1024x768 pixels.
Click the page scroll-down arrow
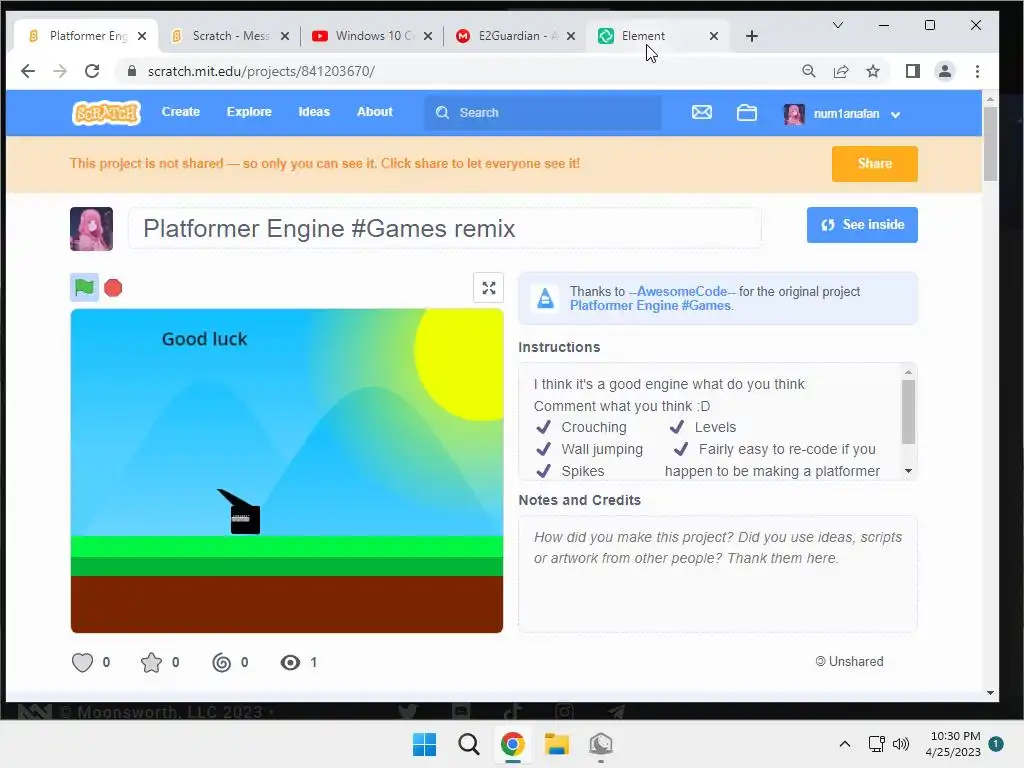[990, 693]
